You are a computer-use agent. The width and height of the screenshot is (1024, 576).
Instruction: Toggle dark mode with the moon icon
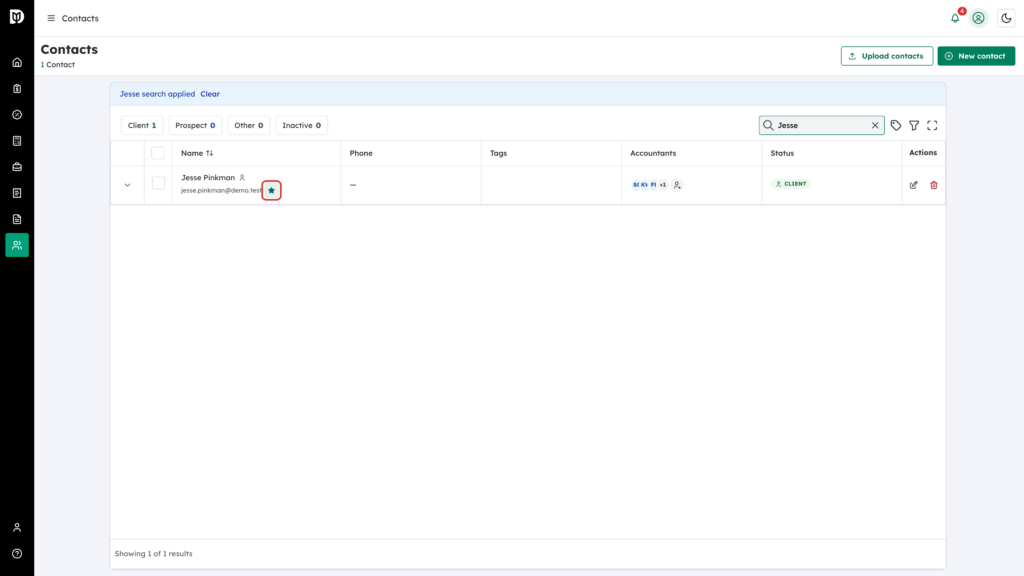[x=1006, y=18]
